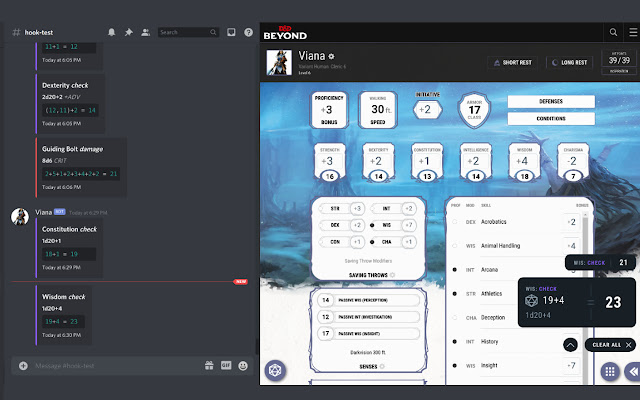Click Clear All roll results
Screen dimensions: 640x400
(610, 345)
